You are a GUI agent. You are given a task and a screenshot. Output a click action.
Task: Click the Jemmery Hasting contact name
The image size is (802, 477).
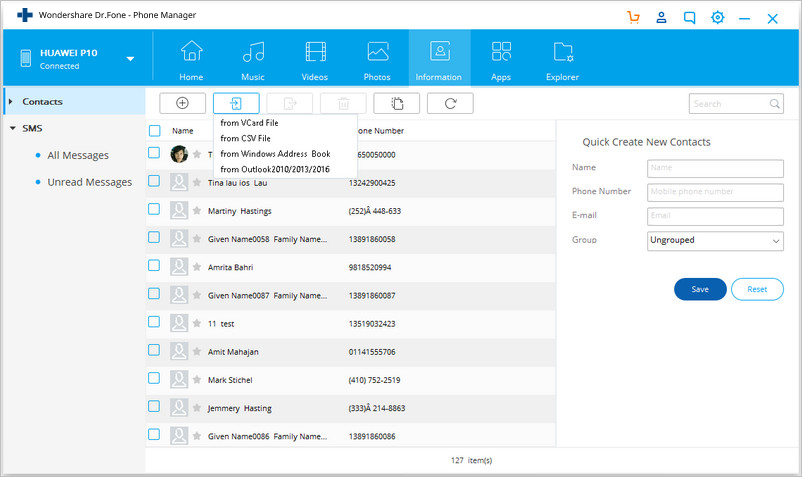pyautogui.click(x=239, y=408)
